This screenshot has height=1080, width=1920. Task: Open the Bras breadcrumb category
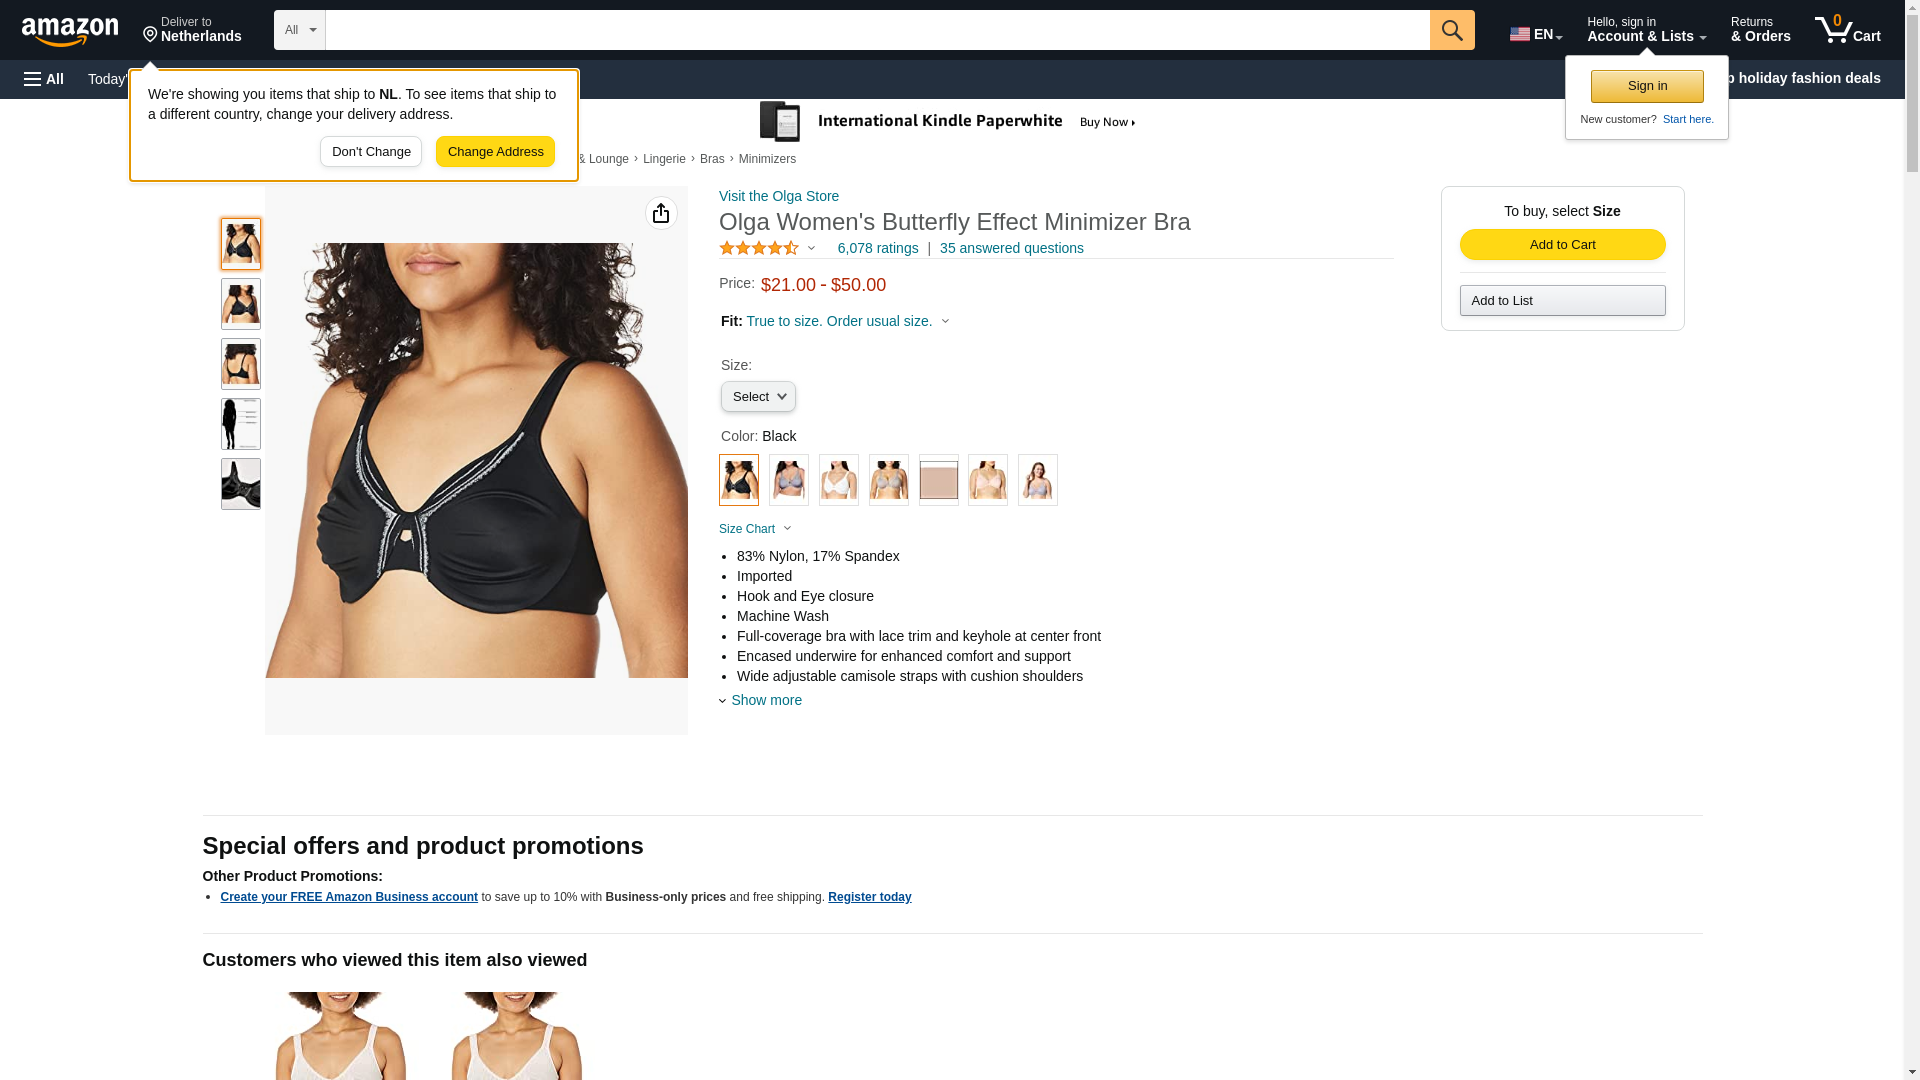click(x=712, y=159)
